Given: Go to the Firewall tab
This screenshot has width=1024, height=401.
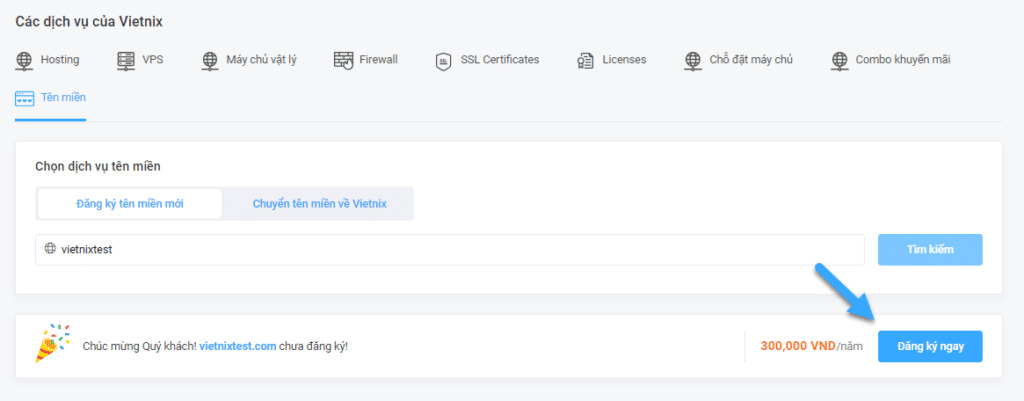Looking at the screenshot, I should click(x=366, y=60).
